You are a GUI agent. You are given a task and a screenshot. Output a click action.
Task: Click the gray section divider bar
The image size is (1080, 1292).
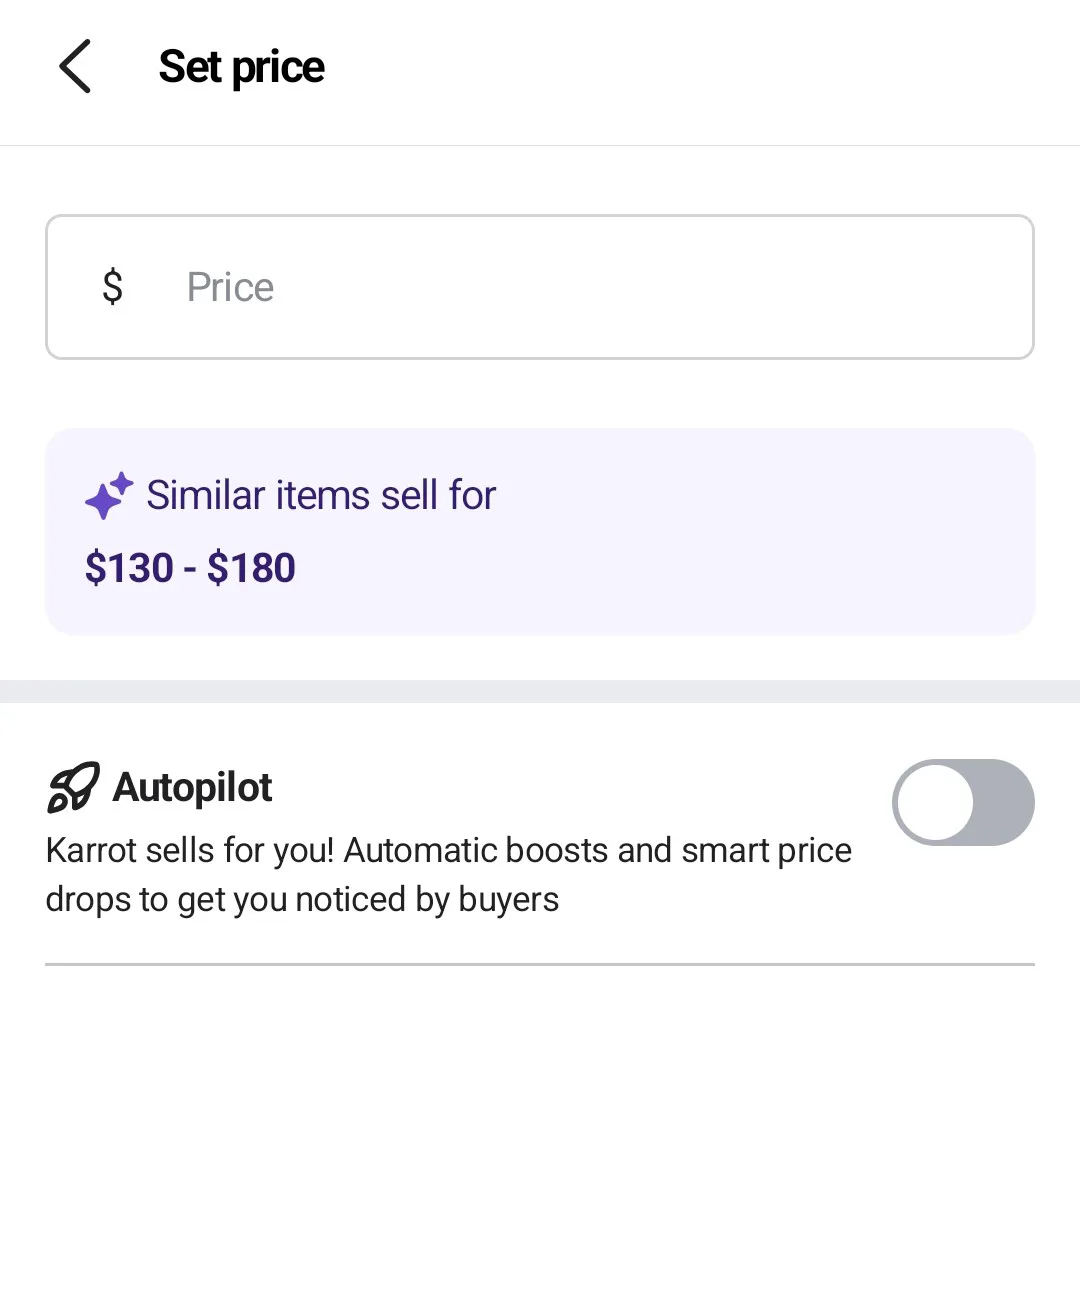540,691
